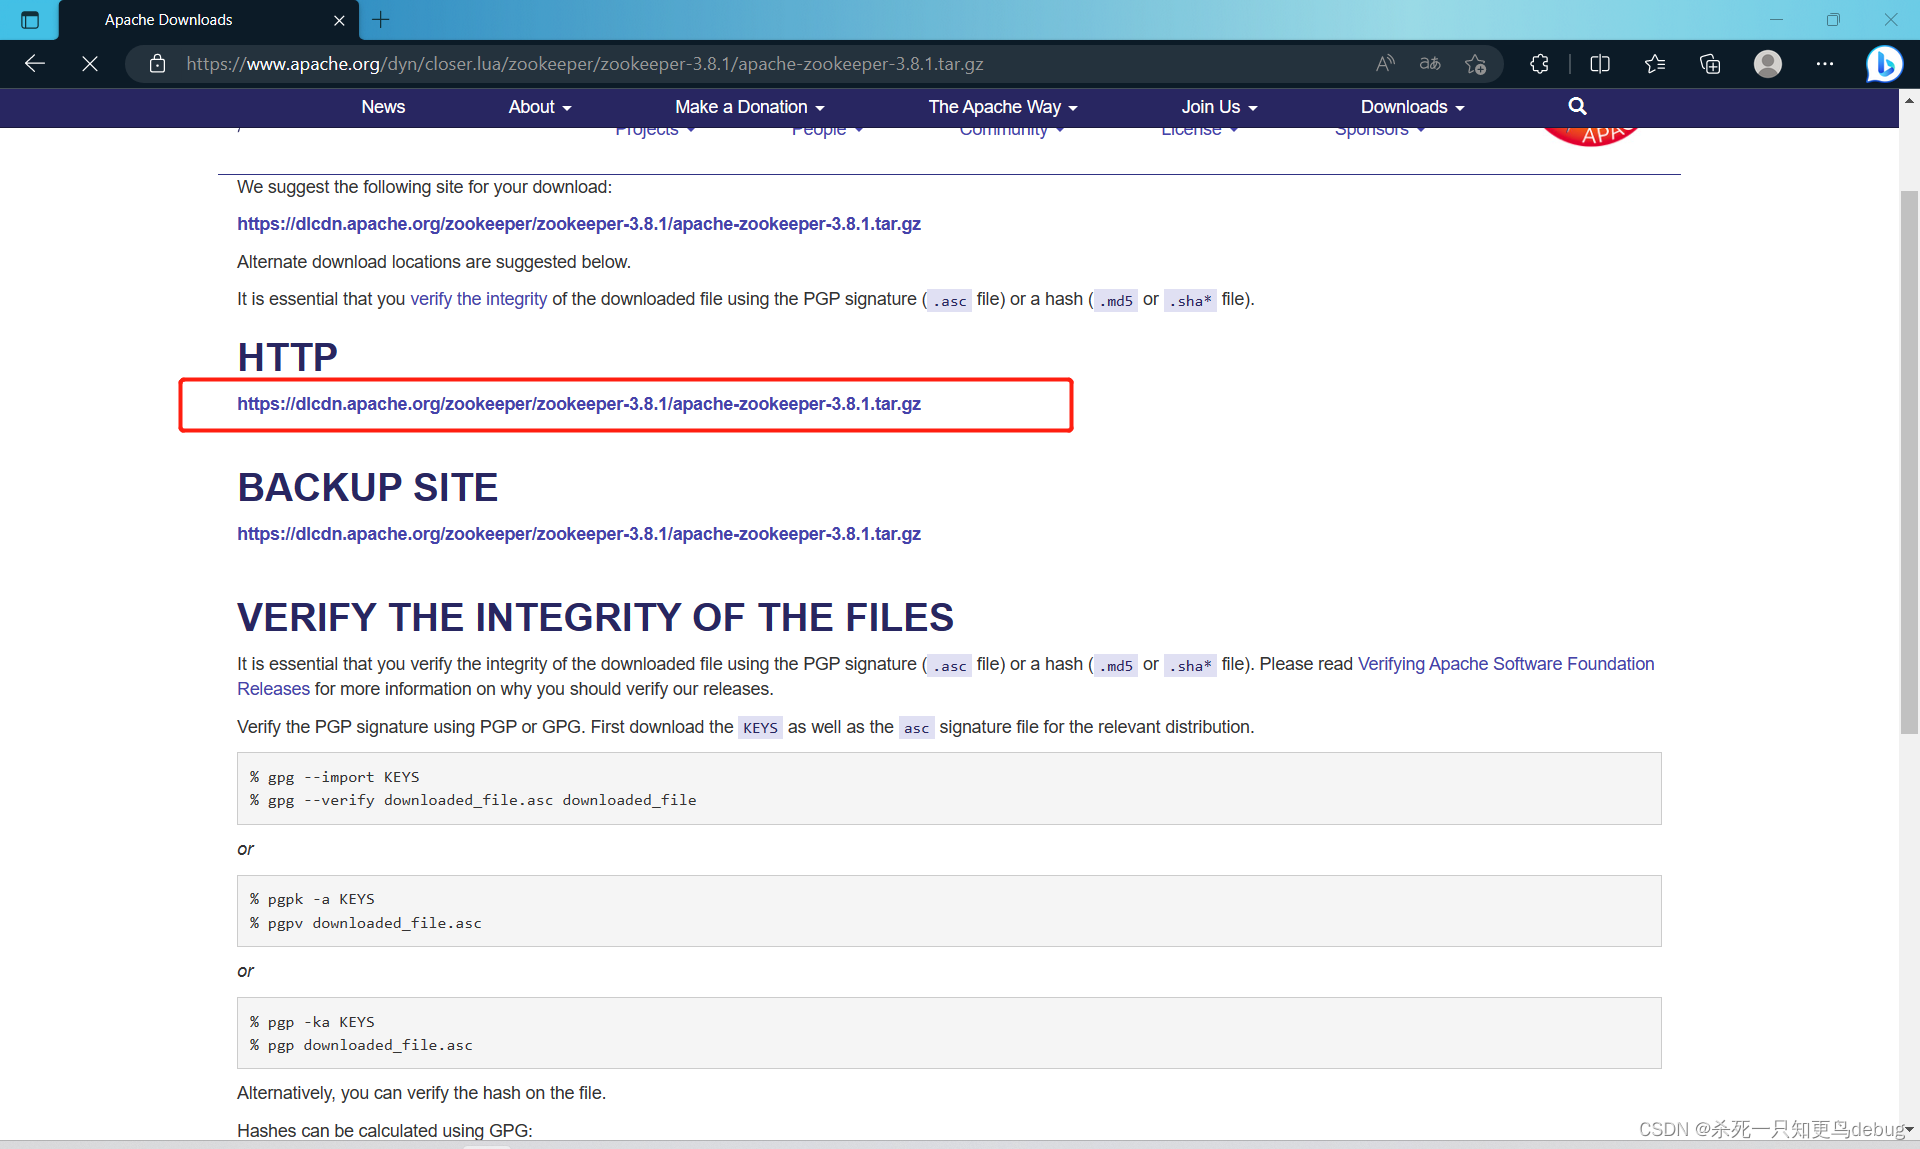This screenshot has height=1149, width=1920.
Task: Expand the Downloads dropdown menu
Action: (x=1407, y=108)
